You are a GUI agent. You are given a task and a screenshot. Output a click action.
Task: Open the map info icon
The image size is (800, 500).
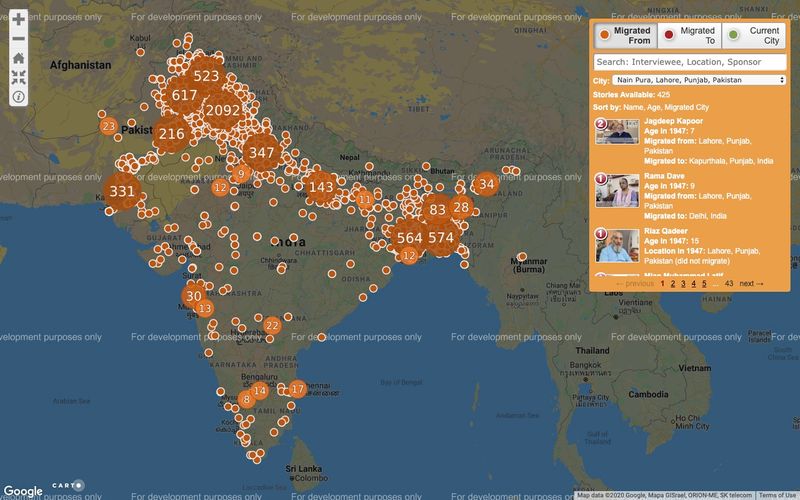point(18,96)
